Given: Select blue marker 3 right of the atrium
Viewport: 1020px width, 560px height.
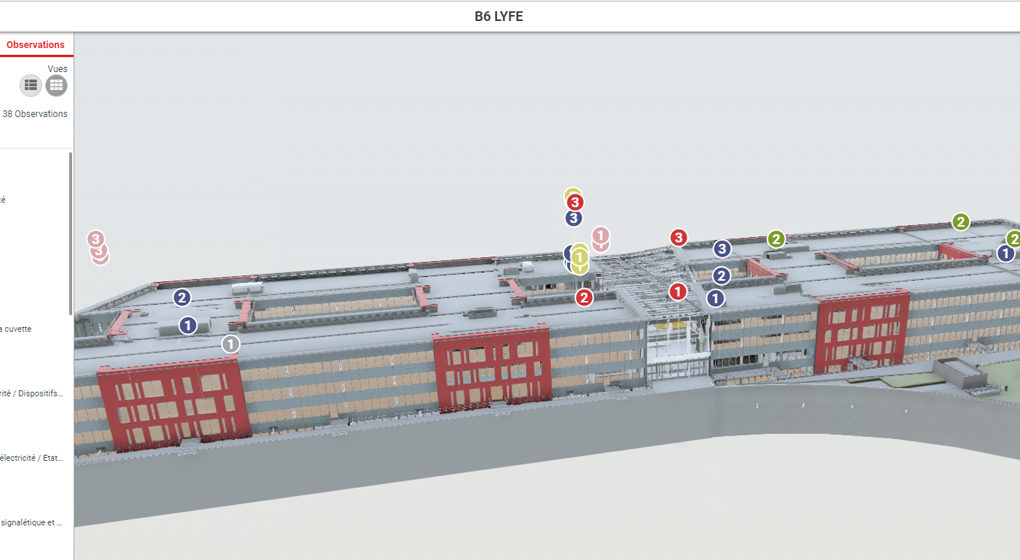Looking at the screenshot, I should (722, 248).
